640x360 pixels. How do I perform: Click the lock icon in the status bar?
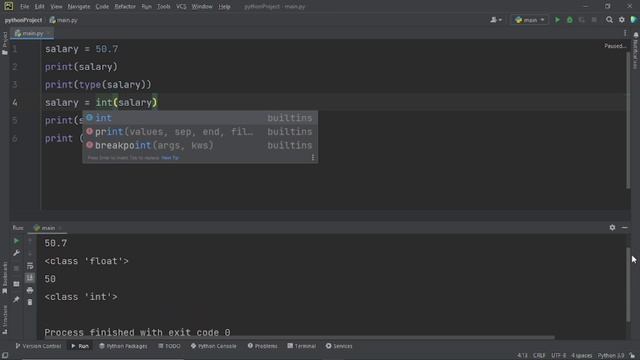632,356
